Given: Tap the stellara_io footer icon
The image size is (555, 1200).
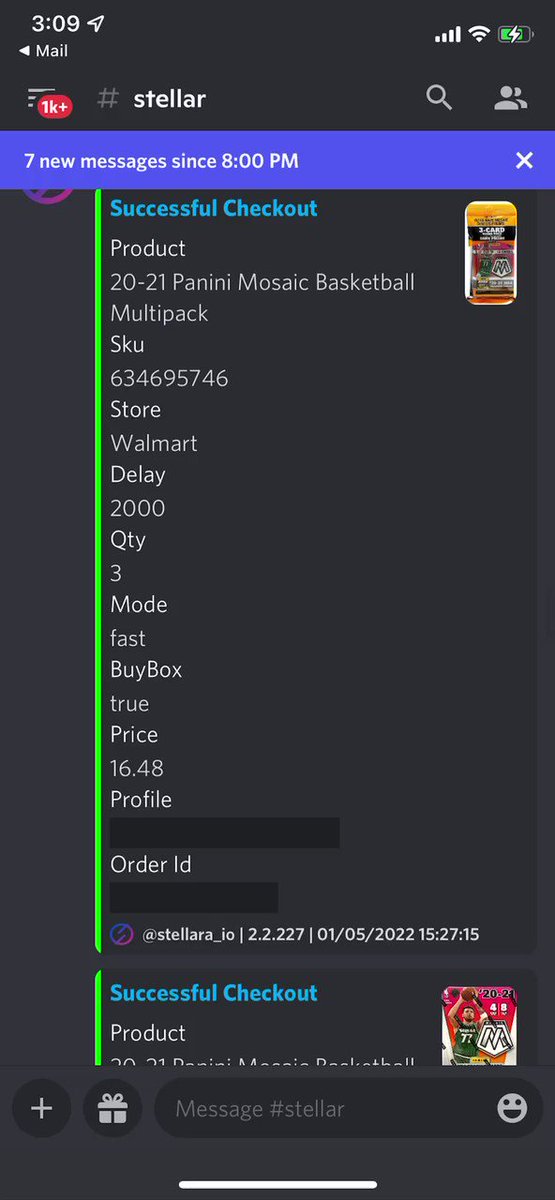Looking at the screenshot, I should [x=121, y=935].
